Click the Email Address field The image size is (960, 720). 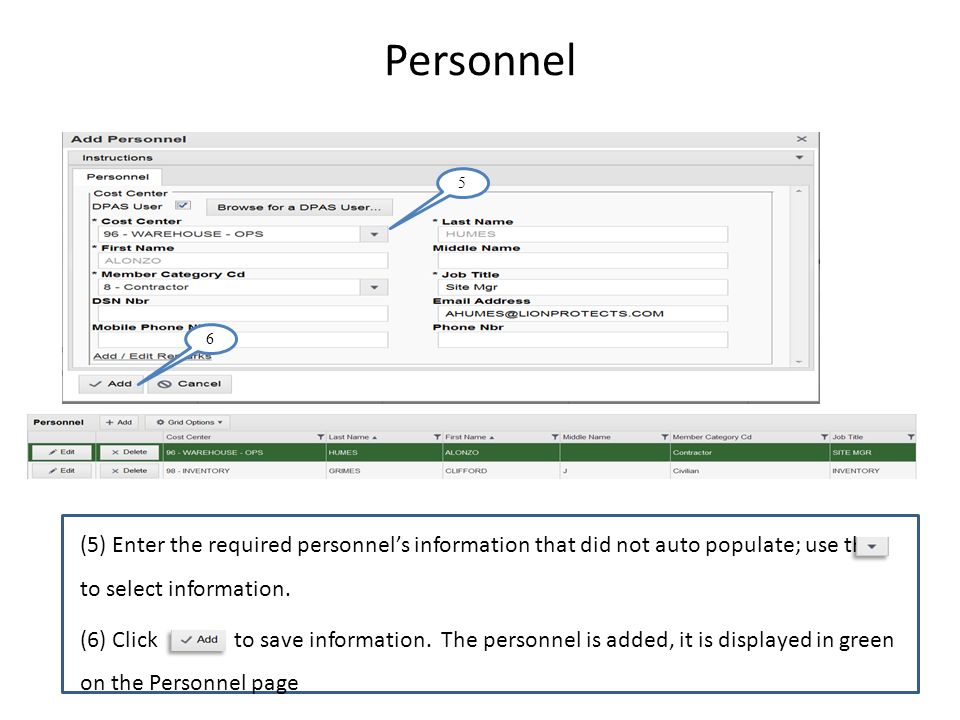(582, 313)
